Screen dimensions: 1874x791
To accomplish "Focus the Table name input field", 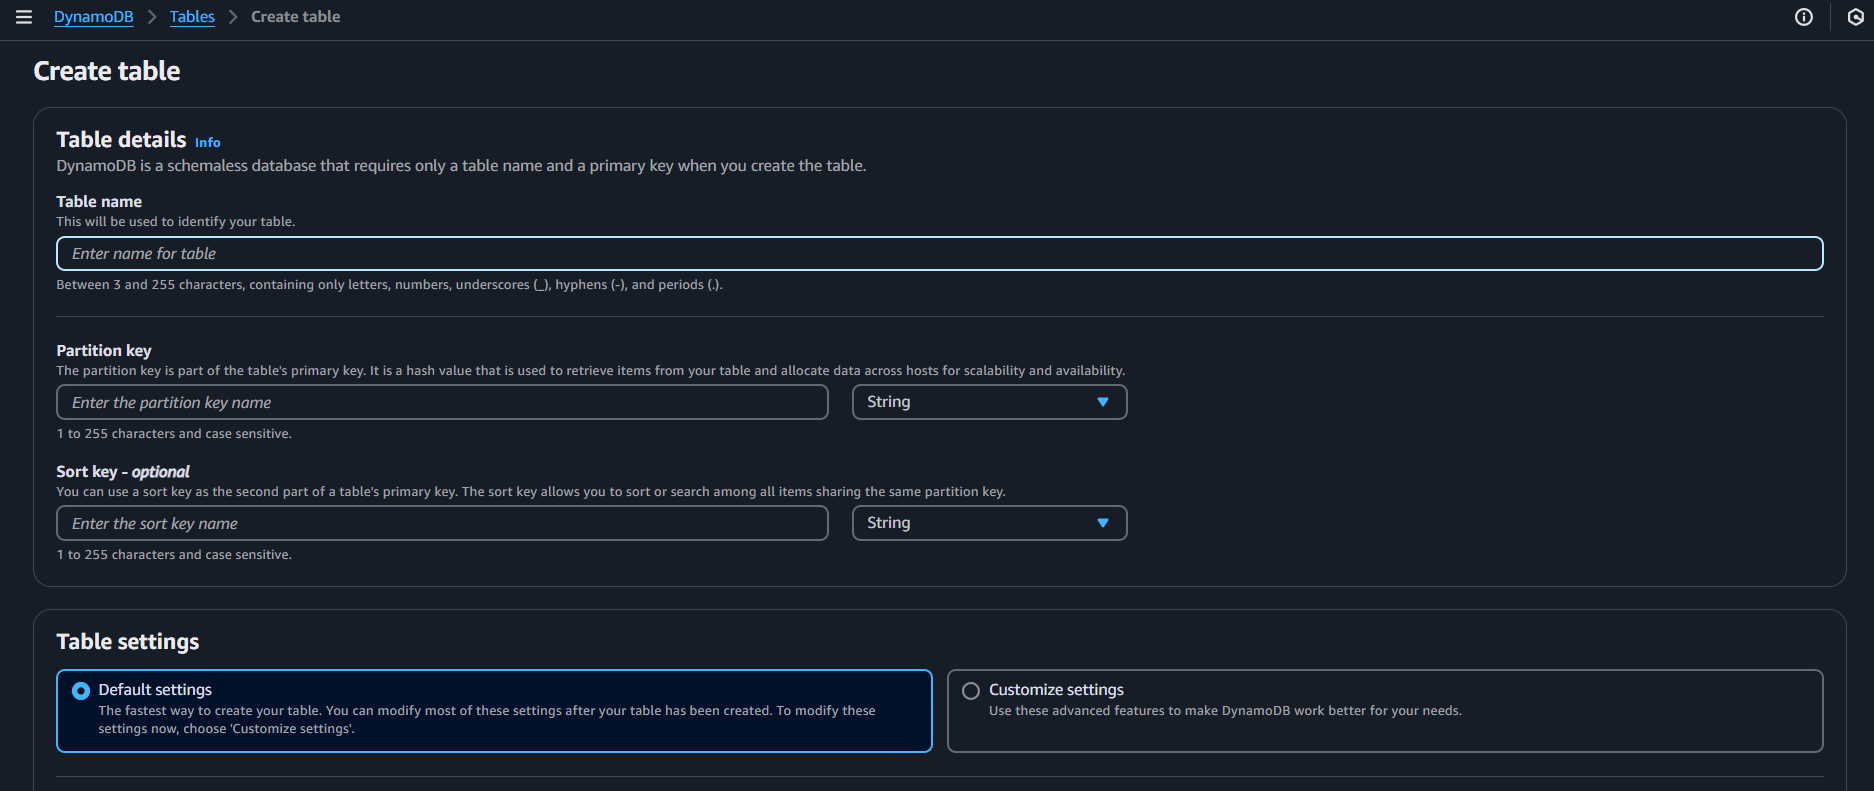I will tap(940, 254).
